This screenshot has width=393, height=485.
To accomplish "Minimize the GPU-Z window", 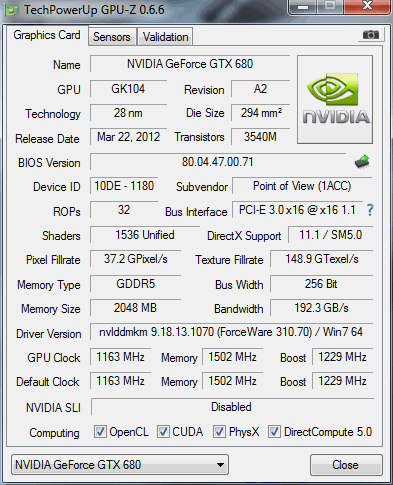I will [303, 7].
